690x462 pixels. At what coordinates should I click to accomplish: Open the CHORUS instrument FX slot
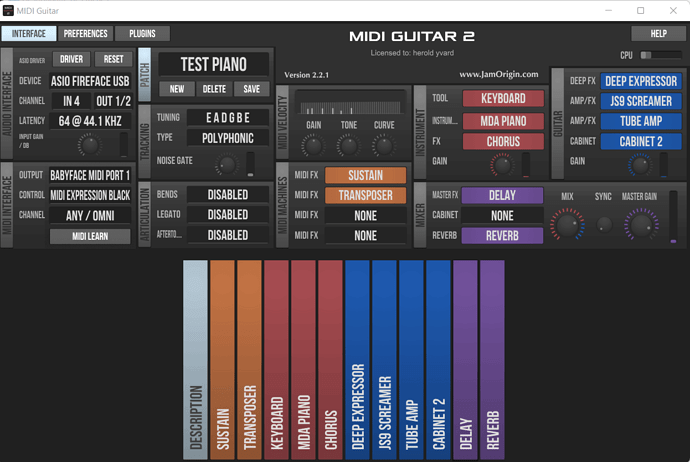click(503, 142)
